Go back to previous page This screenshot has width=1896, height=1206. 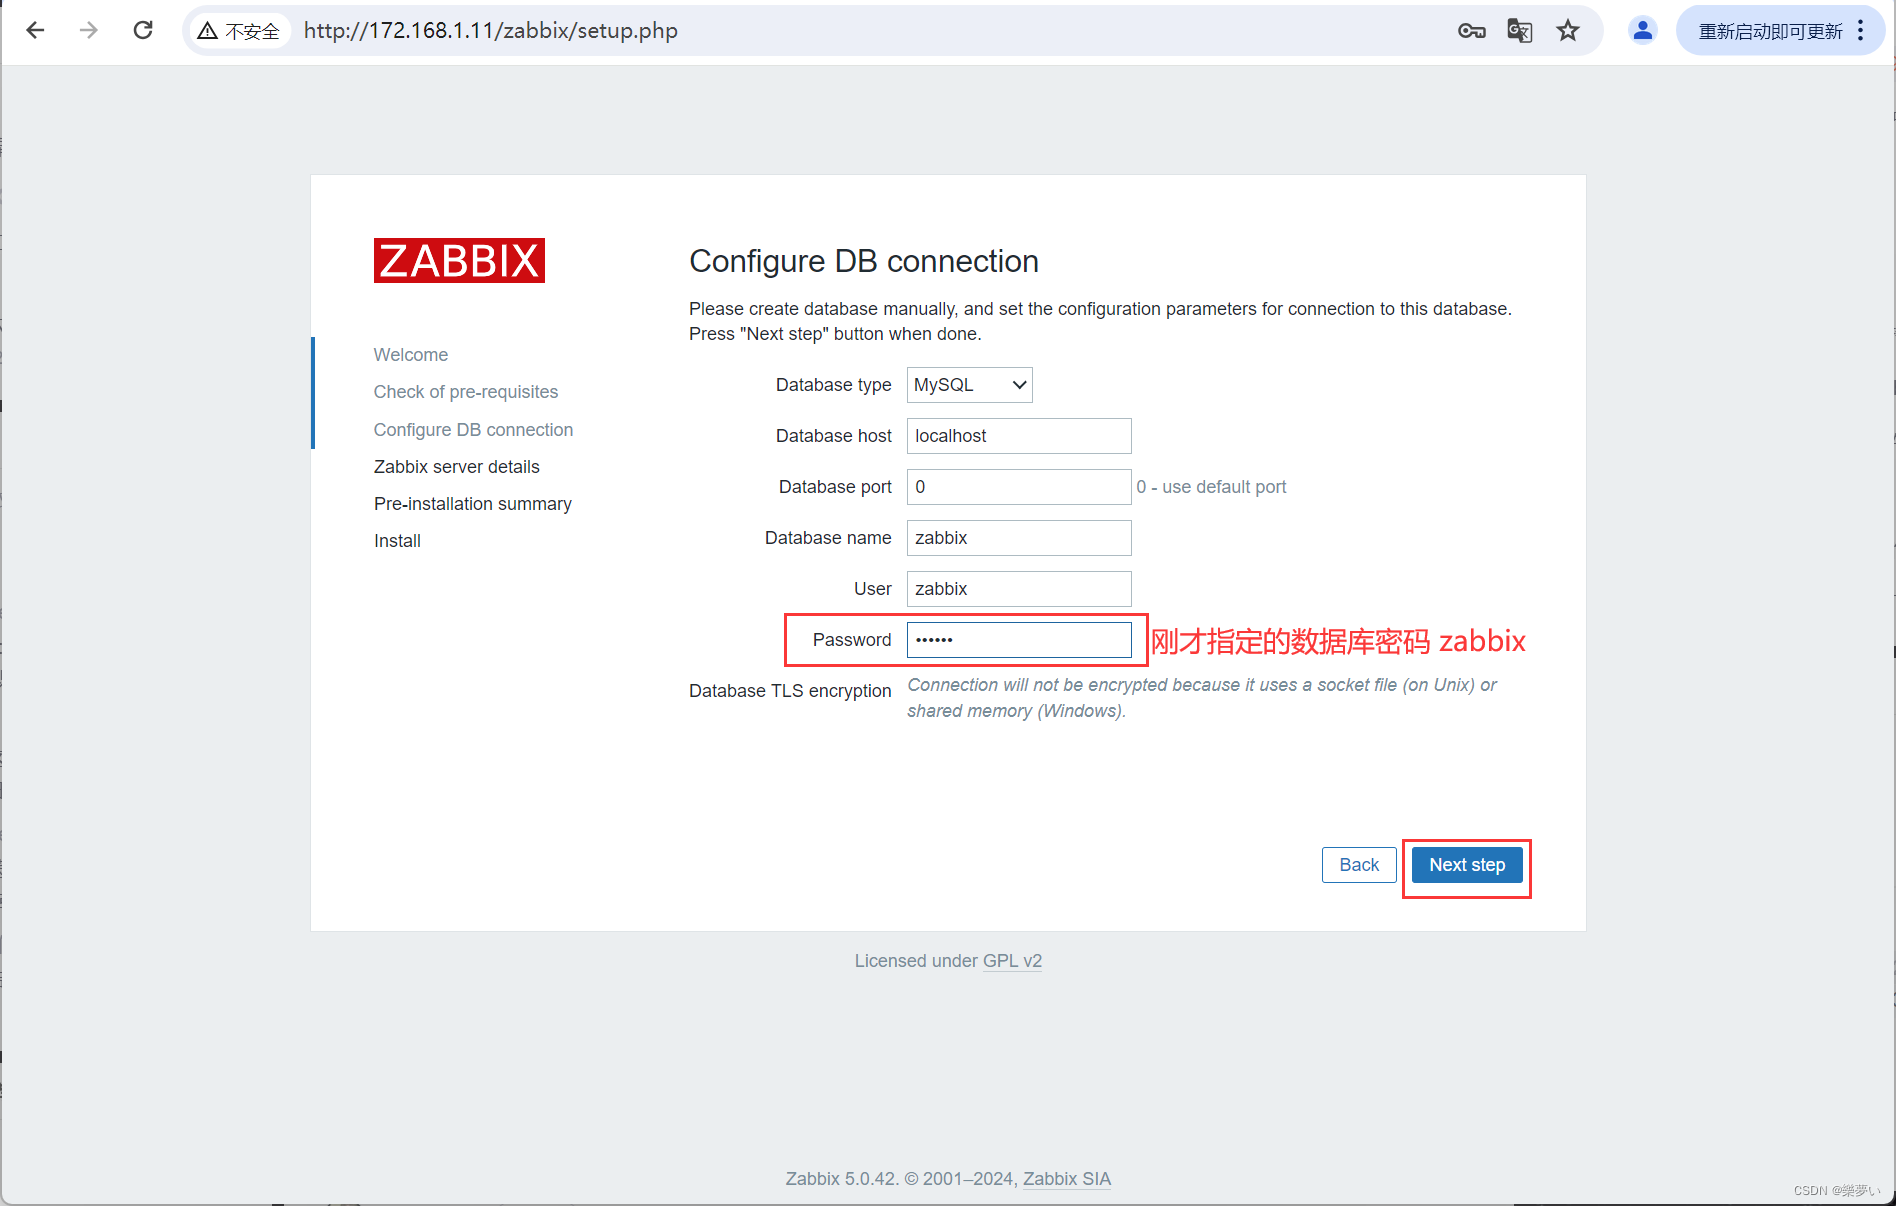[35, 30]
